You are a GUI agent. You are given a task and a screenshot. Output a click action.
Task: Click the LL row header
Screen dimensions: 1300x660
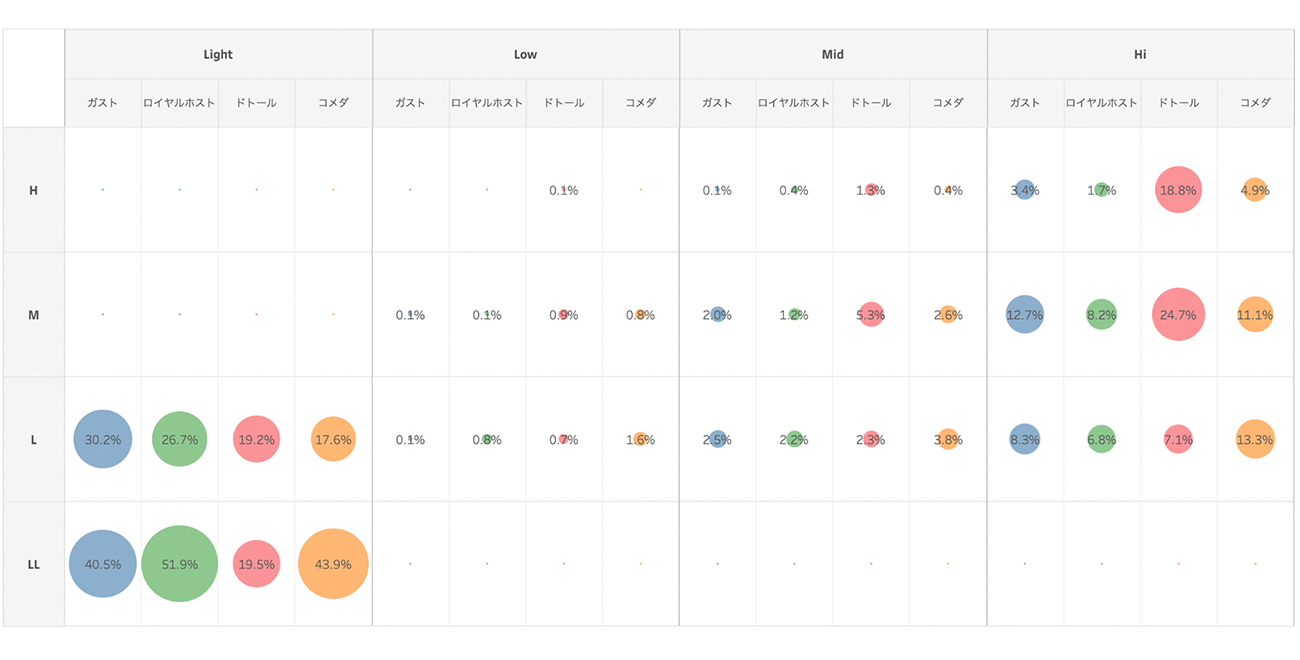click(x=34, y=564)
